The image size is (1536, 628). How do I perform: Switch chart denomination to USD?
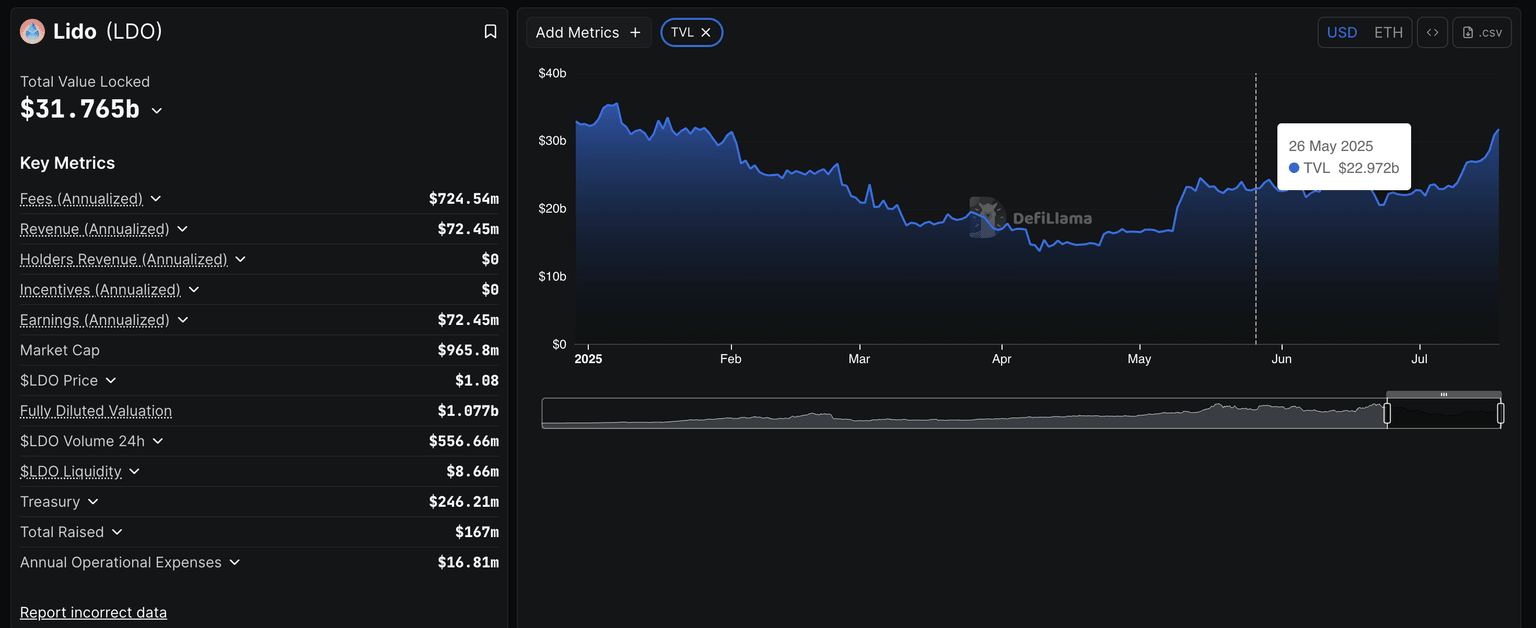coord(1342,32)
